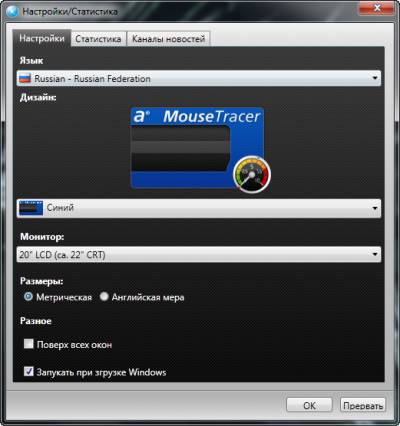Viewport: 400px width, 426px height.
Task: Confirm settings with the OK button
Action: (309, 405)
